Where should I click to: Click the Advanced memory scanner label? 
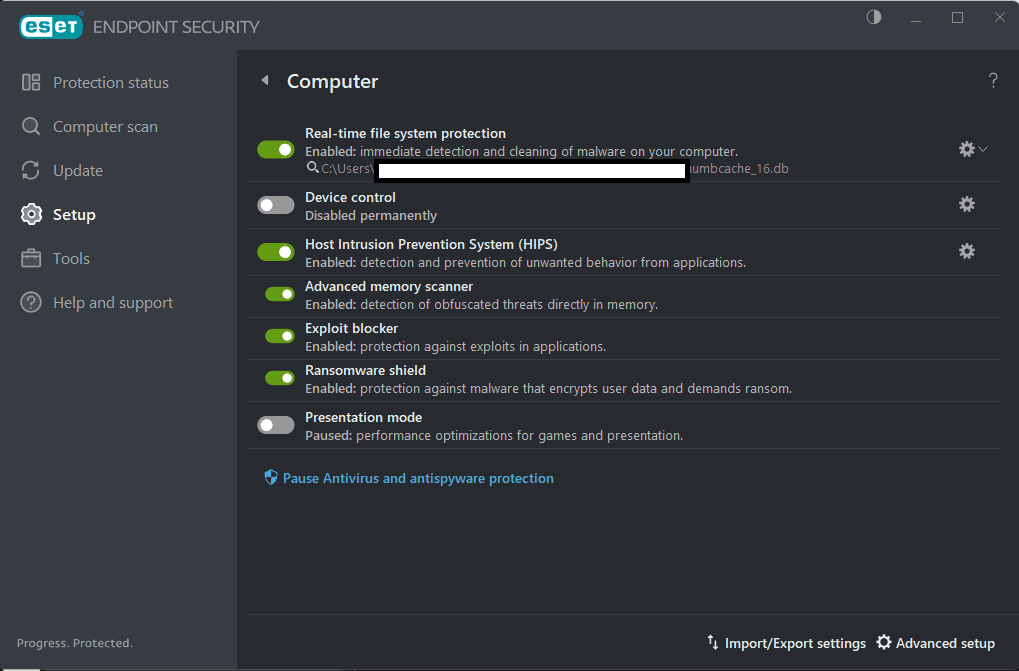[x=389, y=286]
